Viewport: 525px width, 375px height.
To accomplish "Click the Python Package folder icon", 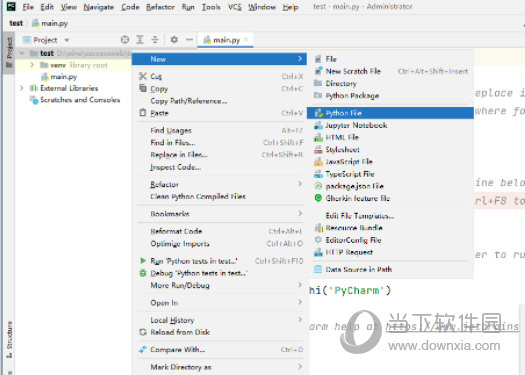I will (x=318, y=95).
